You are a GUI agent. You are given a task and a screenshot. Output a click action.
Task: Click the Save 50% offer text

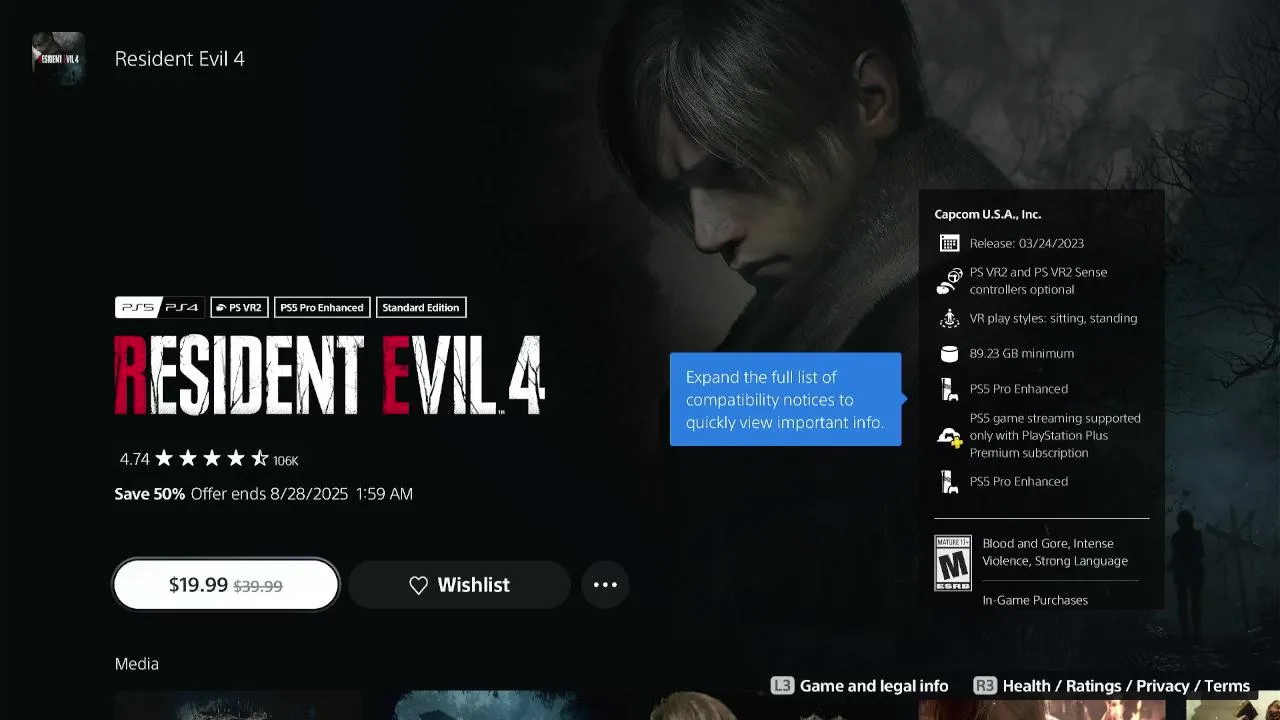[x=264, y=494]
